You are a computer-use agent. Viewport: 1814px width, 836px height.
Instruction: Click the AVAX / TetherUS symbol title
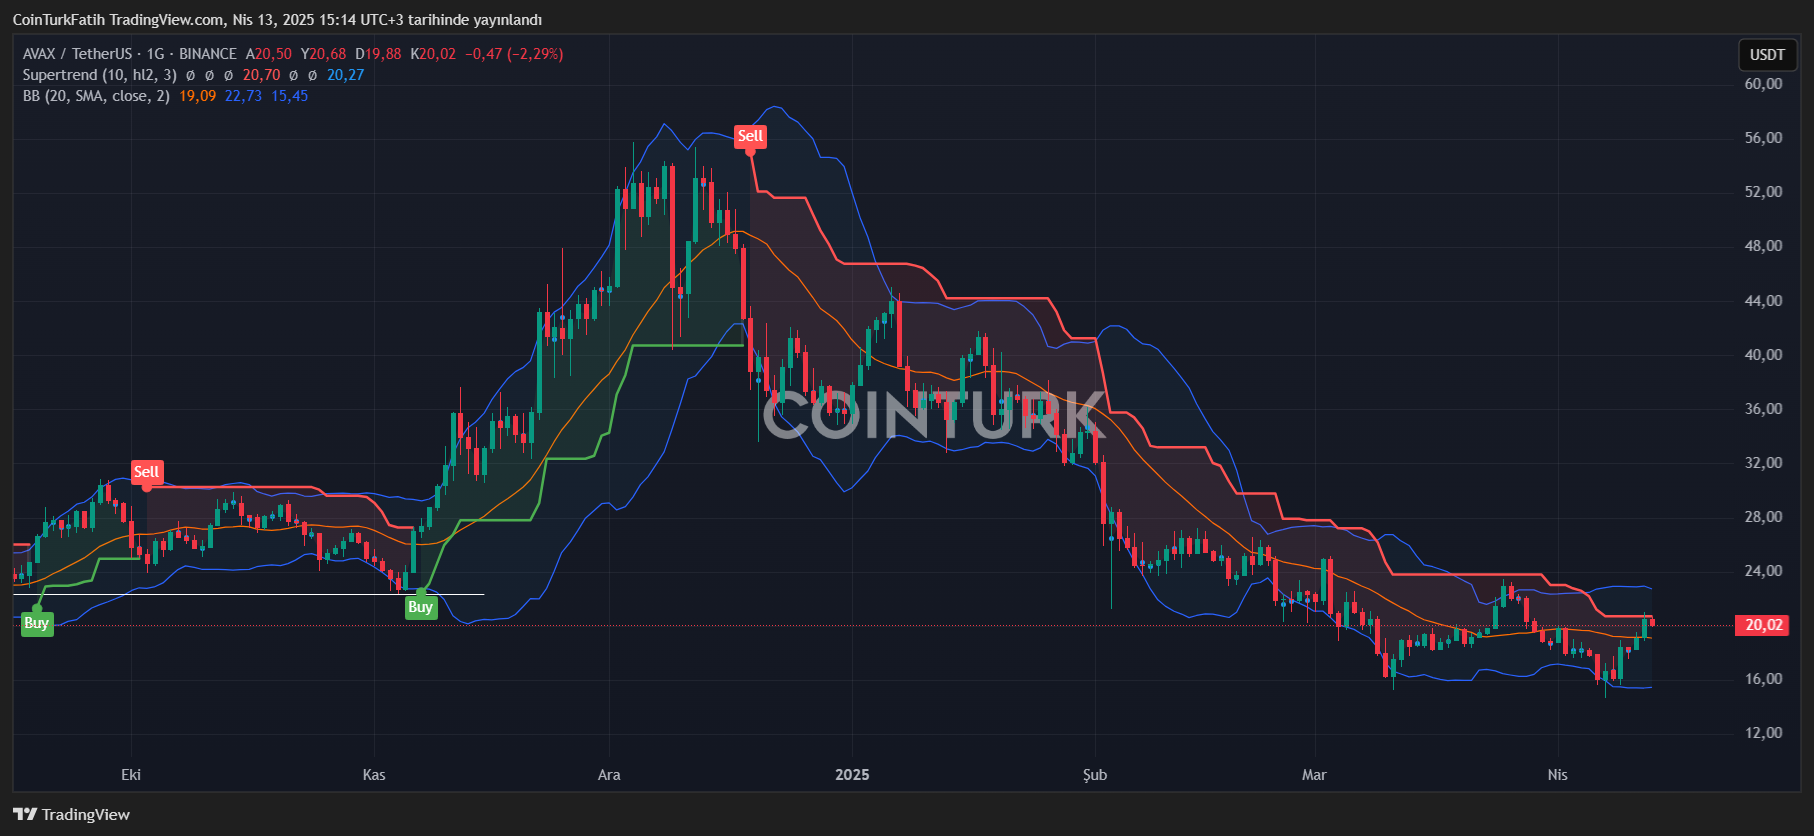[x=77, y=54]
